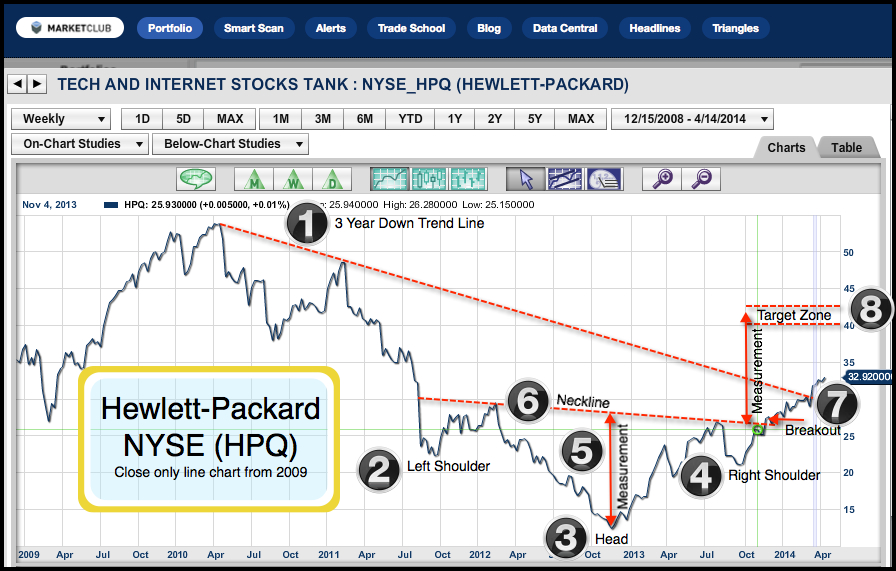The width and height of the screenshot is (896, 571).
Task: Toggle the weekly triangle (W) indicator
Action: pyautogui.click(x=293, y=179)
